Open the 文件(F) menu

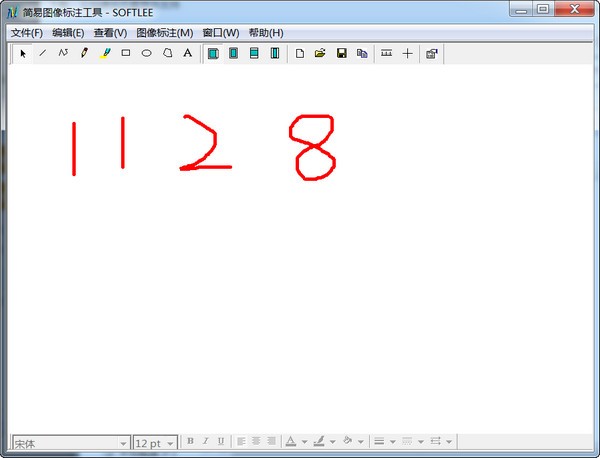coord(27,33)
